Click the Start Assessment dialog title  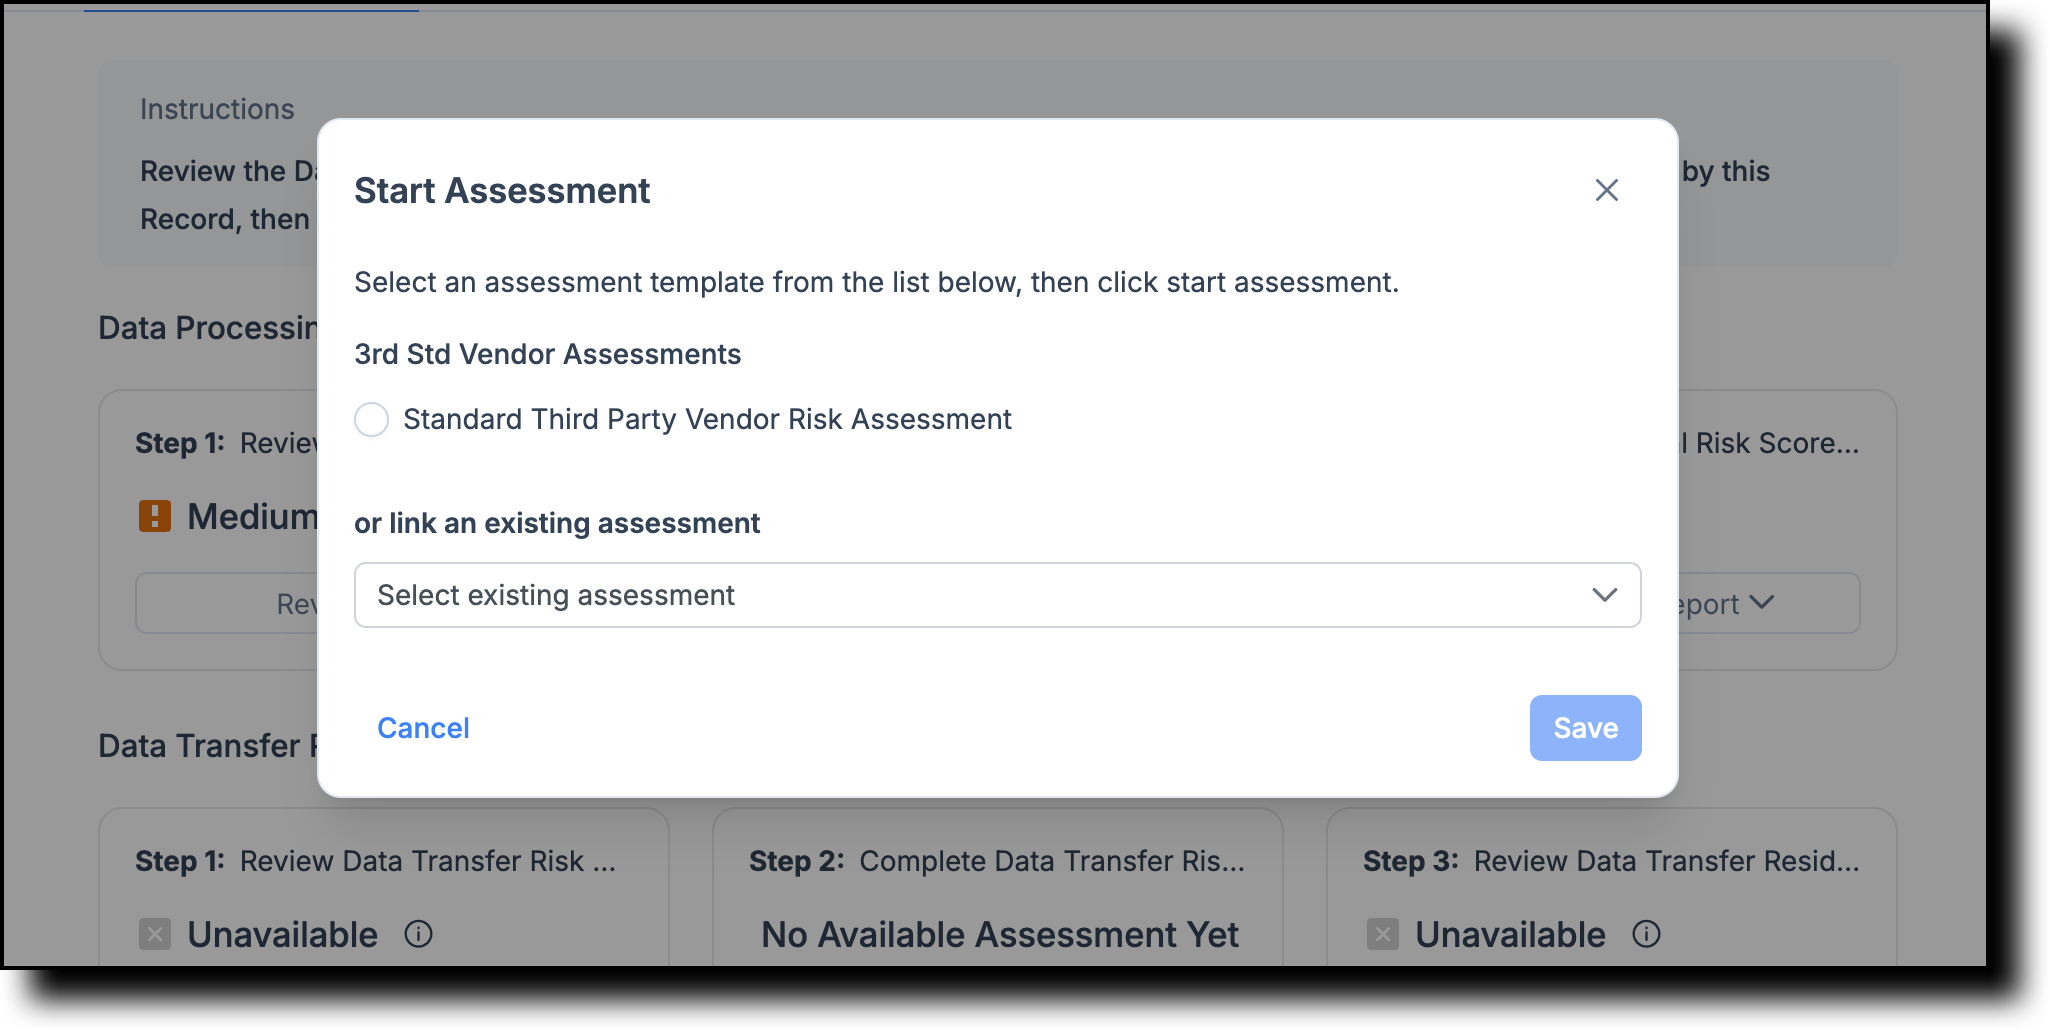(x=502, y=190)
